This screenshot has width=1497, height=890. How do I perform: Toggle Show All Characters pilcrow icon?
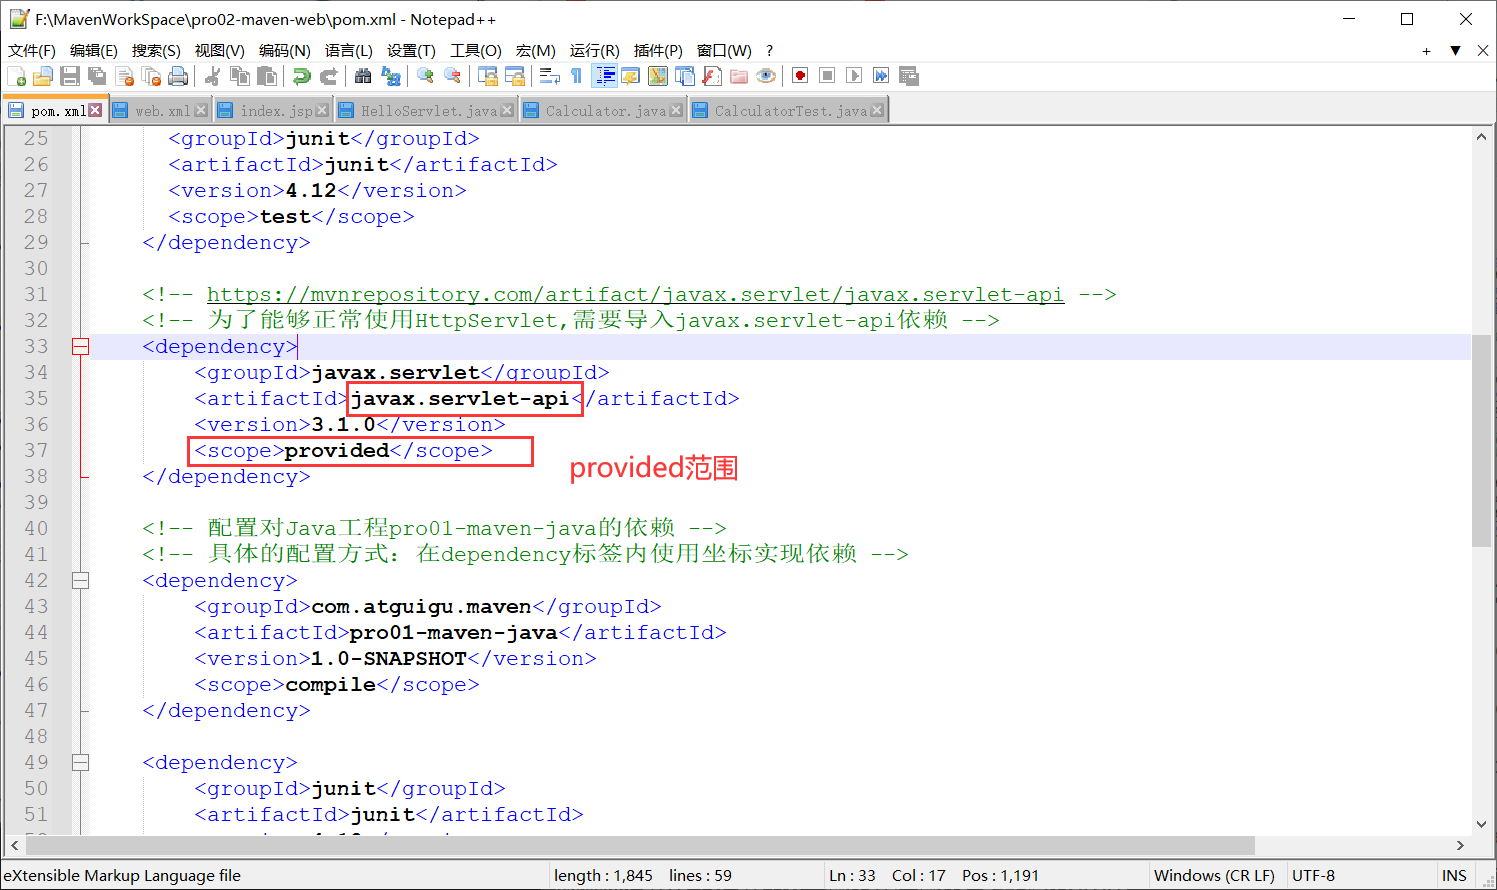pos(576,76)
